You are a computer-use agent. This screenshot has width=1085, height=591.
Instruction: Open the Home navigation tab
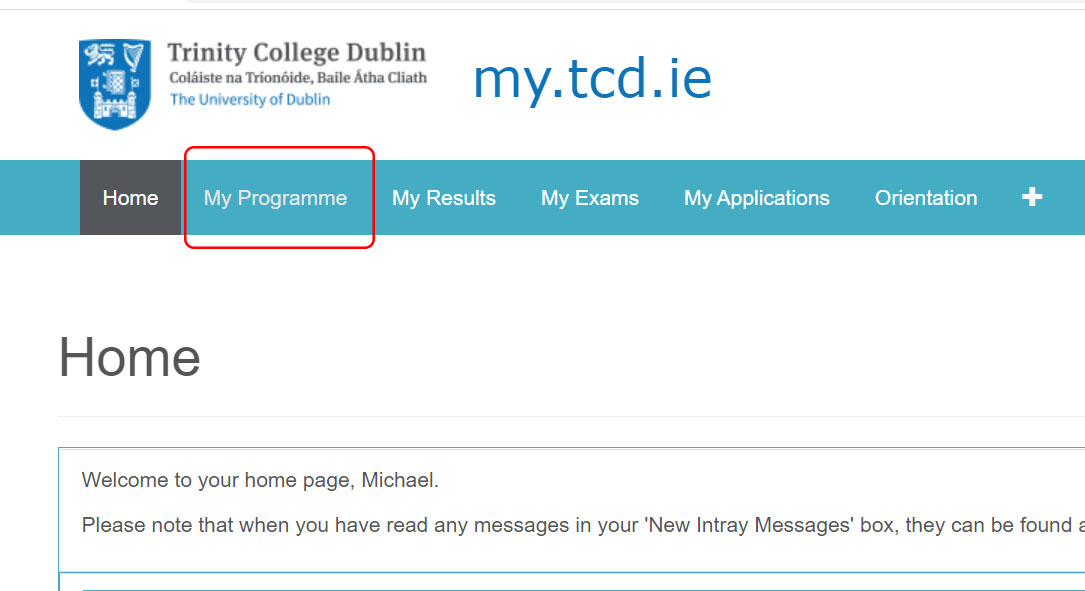click(x=130, y=198)
